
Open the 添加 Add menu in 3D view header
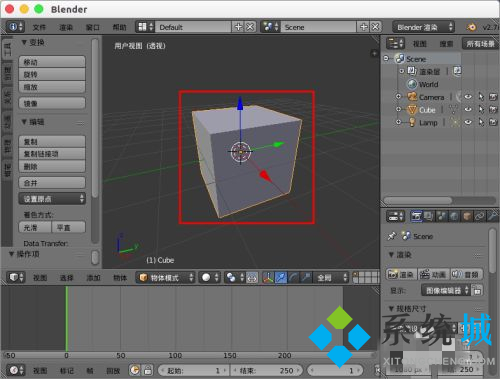pyautogui.click(x=93, y=278)
